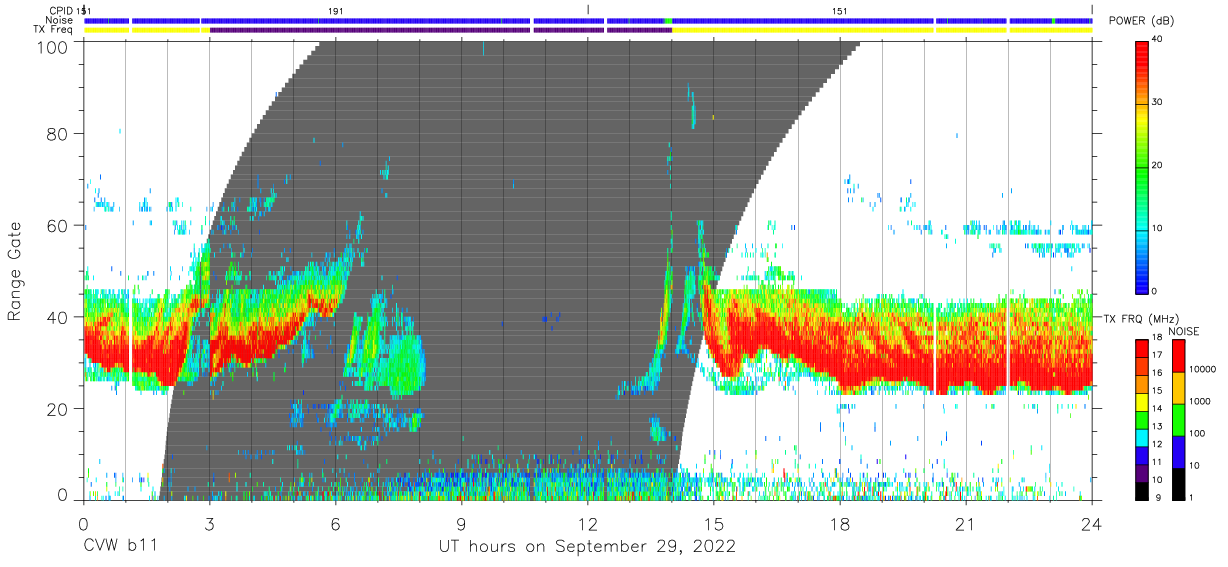This screenshot has height=567, width=1228.
Task: Click the '80' tick on Range Gate axis
Action: click(x=59, y=134)
